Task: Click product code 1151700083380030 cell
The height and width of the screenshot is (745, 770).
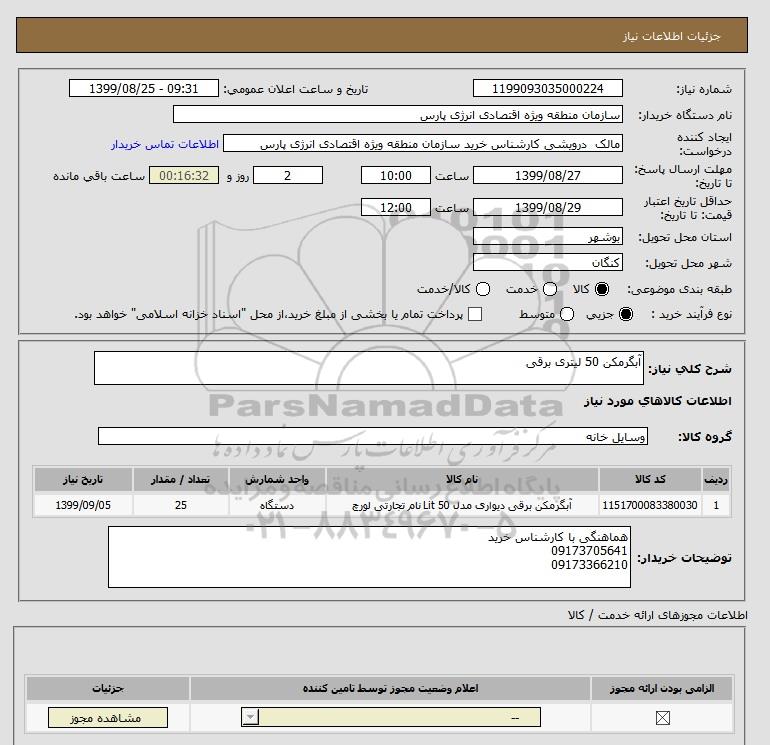Action: point(650,505)
